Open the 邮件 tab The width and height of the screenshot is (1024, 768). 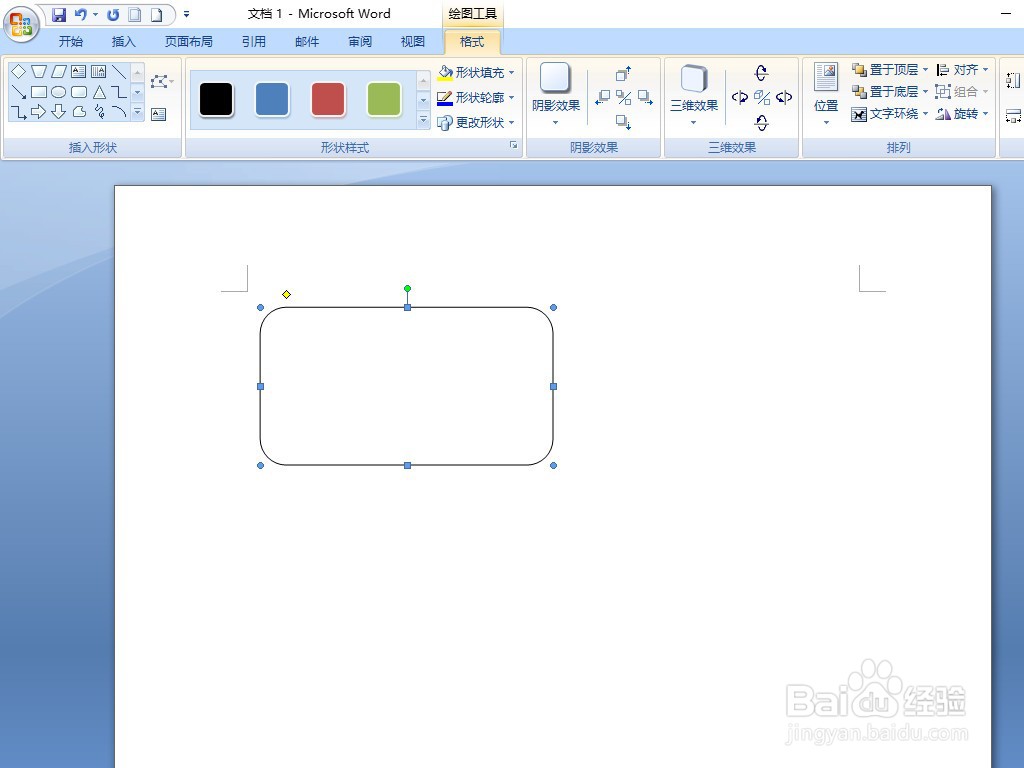307,42
